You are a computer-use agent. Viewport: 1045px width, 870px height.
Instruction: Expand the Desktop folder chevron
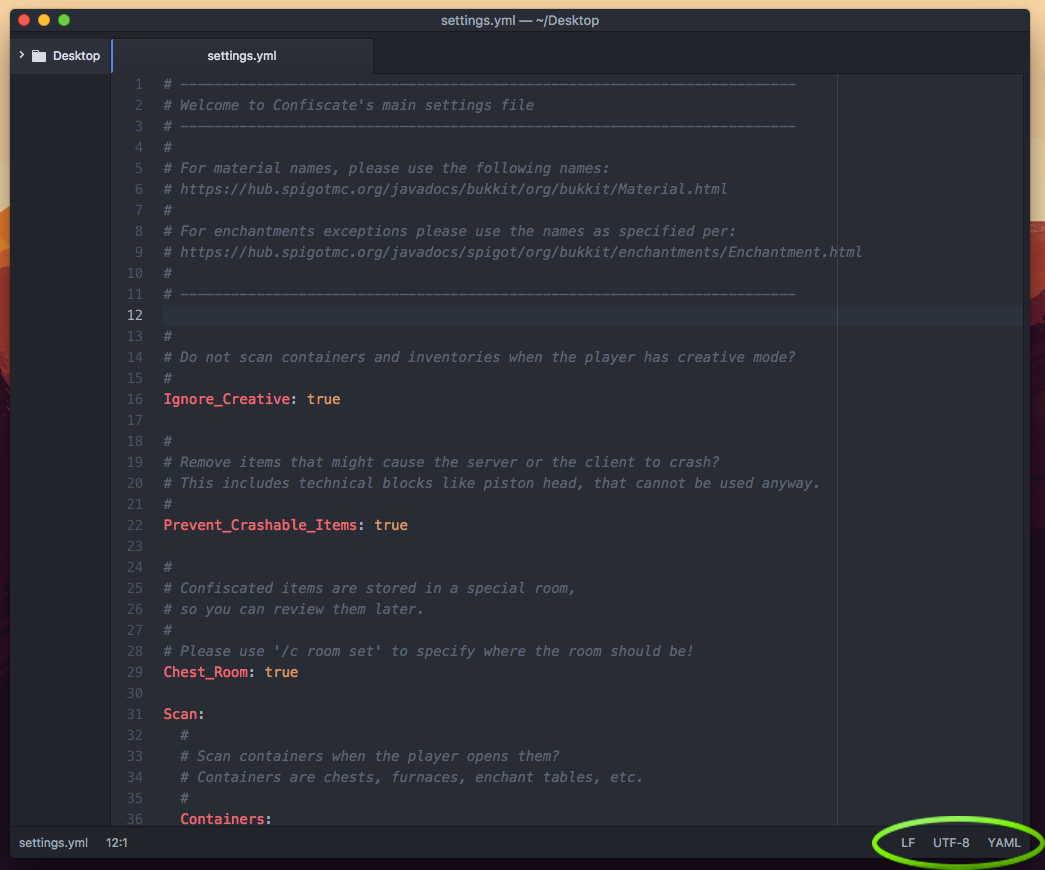(x=21, y=56)
